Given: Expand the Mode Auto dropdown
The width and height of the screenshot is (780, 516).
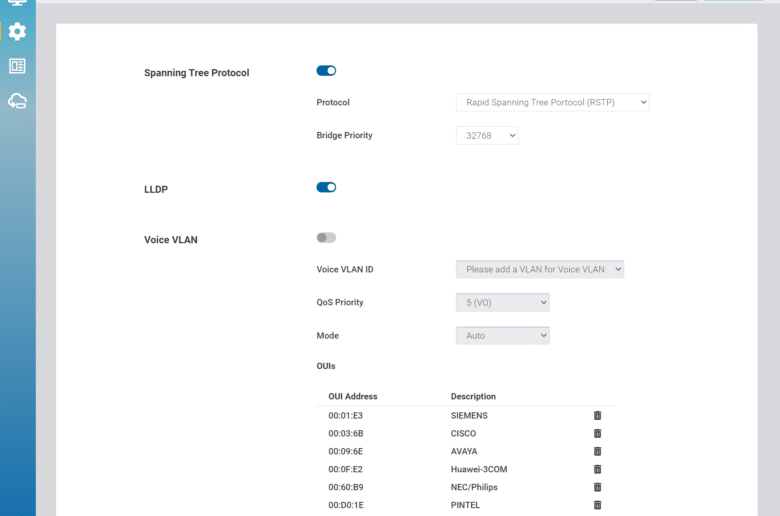Looking at the screenshot, I should pos(502,335).
